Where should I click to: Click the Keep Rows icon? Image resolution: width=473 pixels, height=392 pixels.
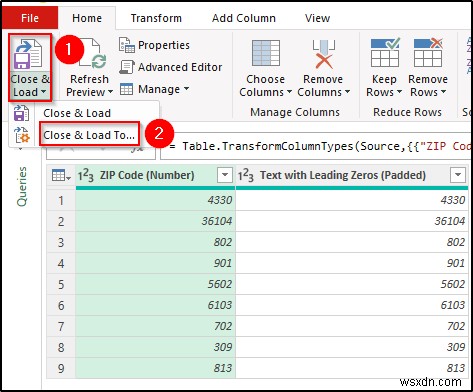point(385,53)
